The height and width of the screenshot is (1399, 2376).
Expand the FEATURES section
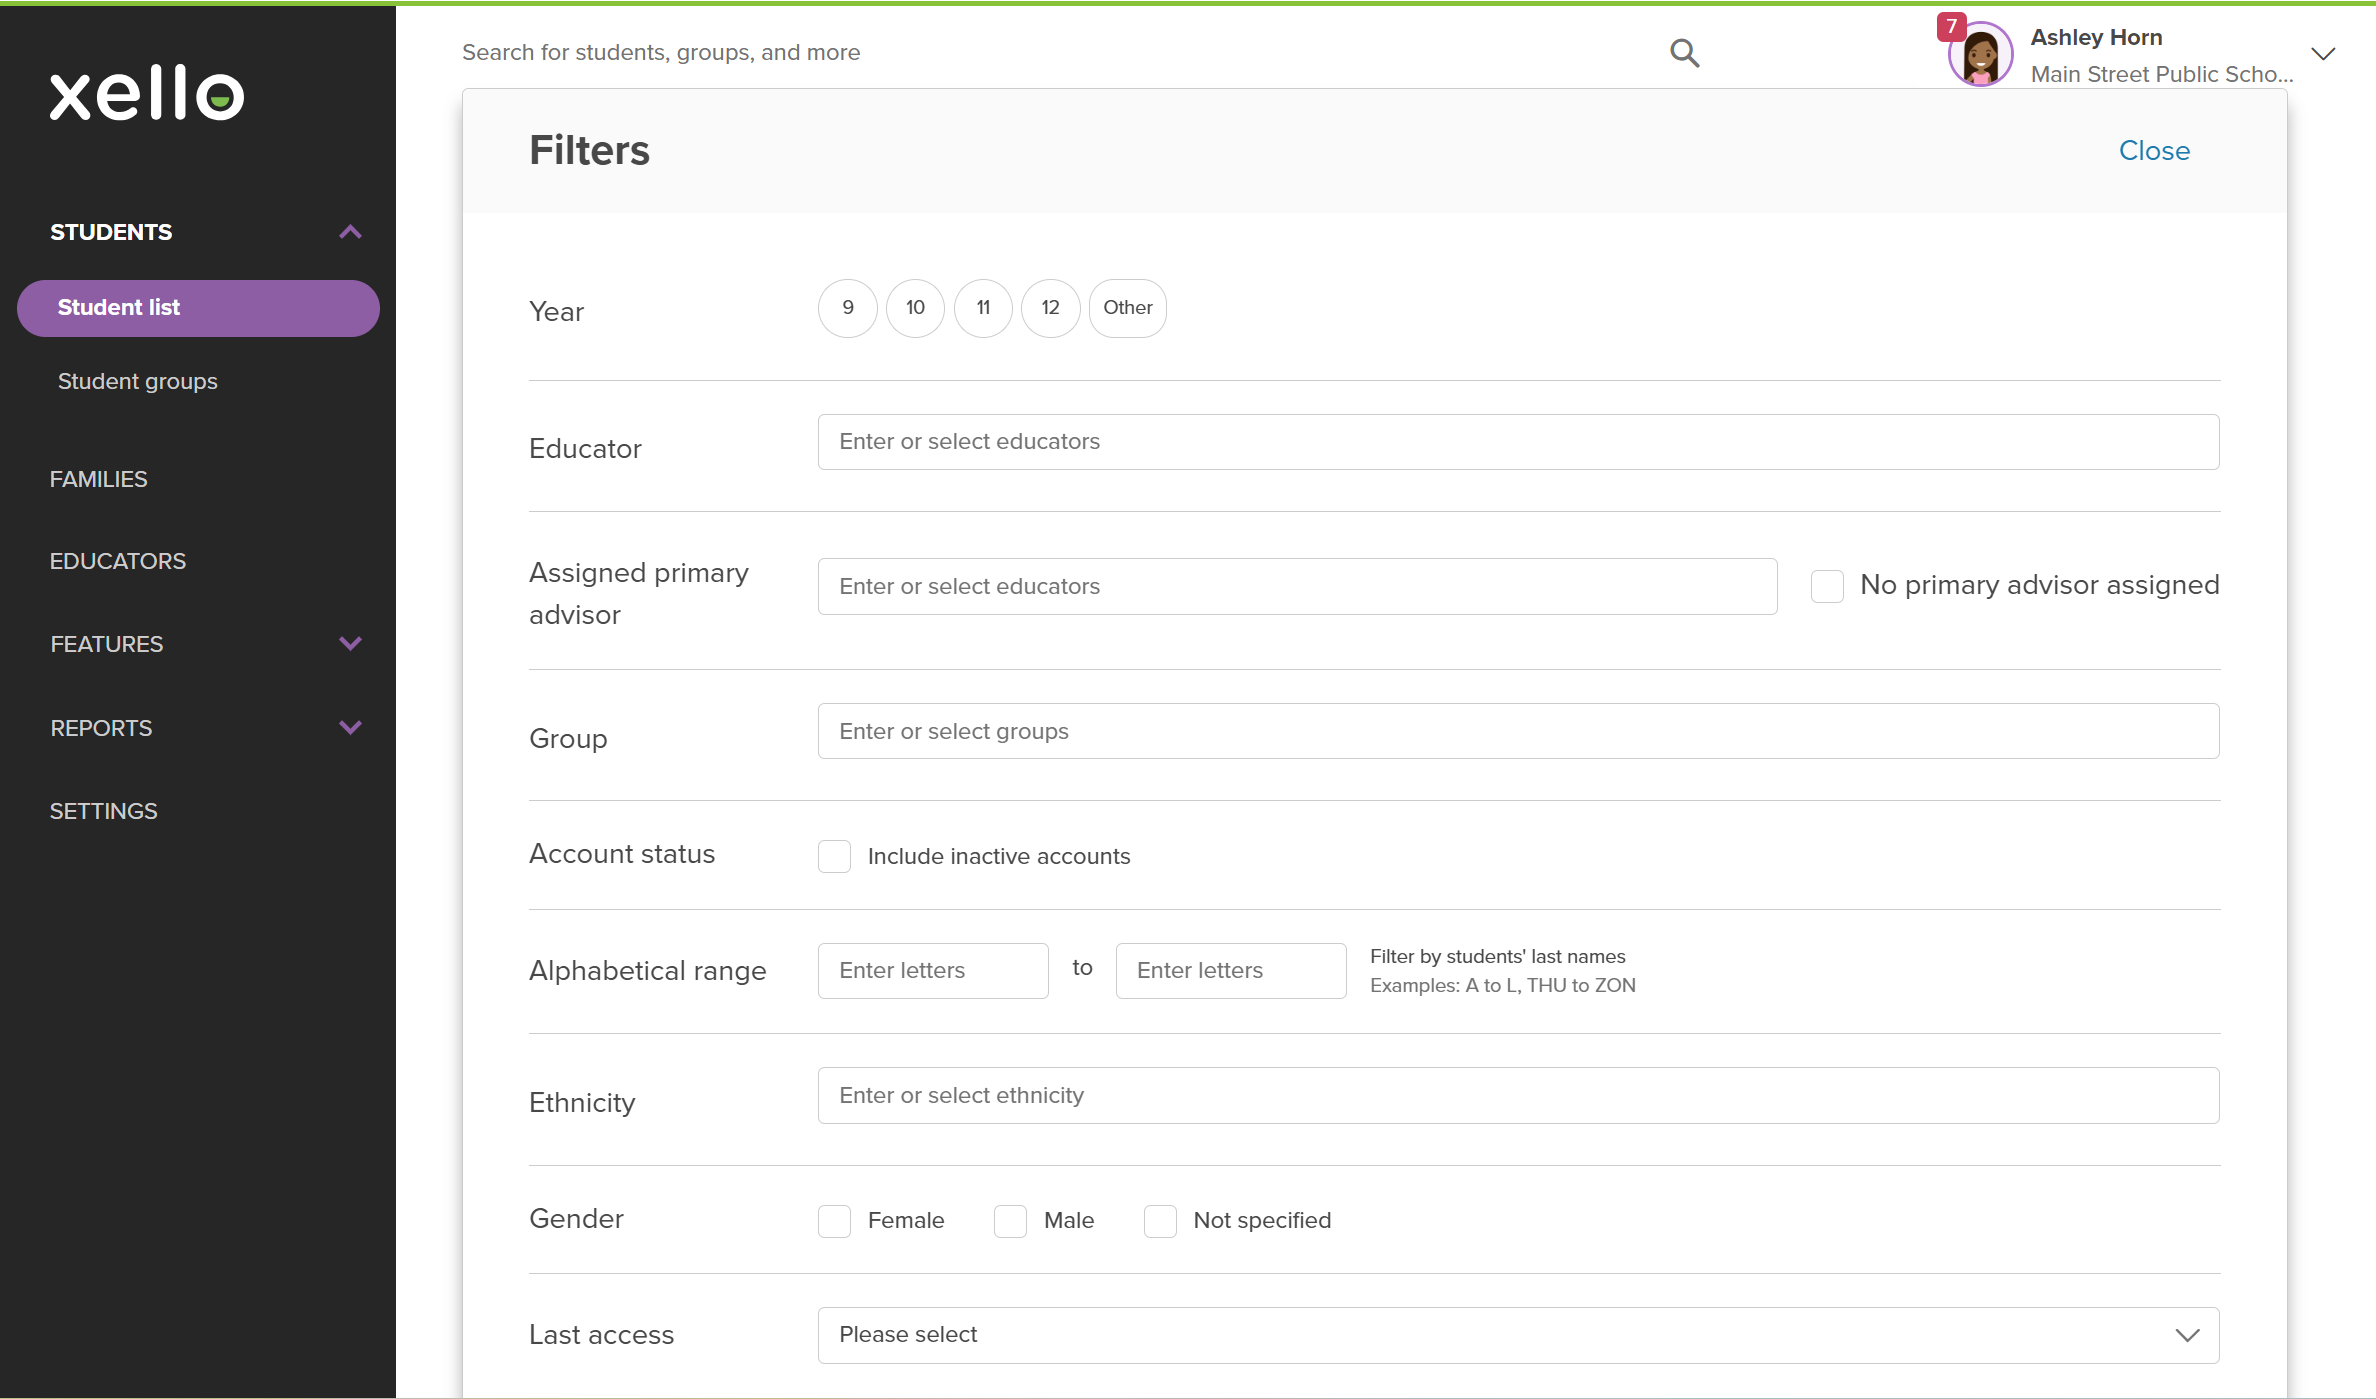tap(350, 643)
